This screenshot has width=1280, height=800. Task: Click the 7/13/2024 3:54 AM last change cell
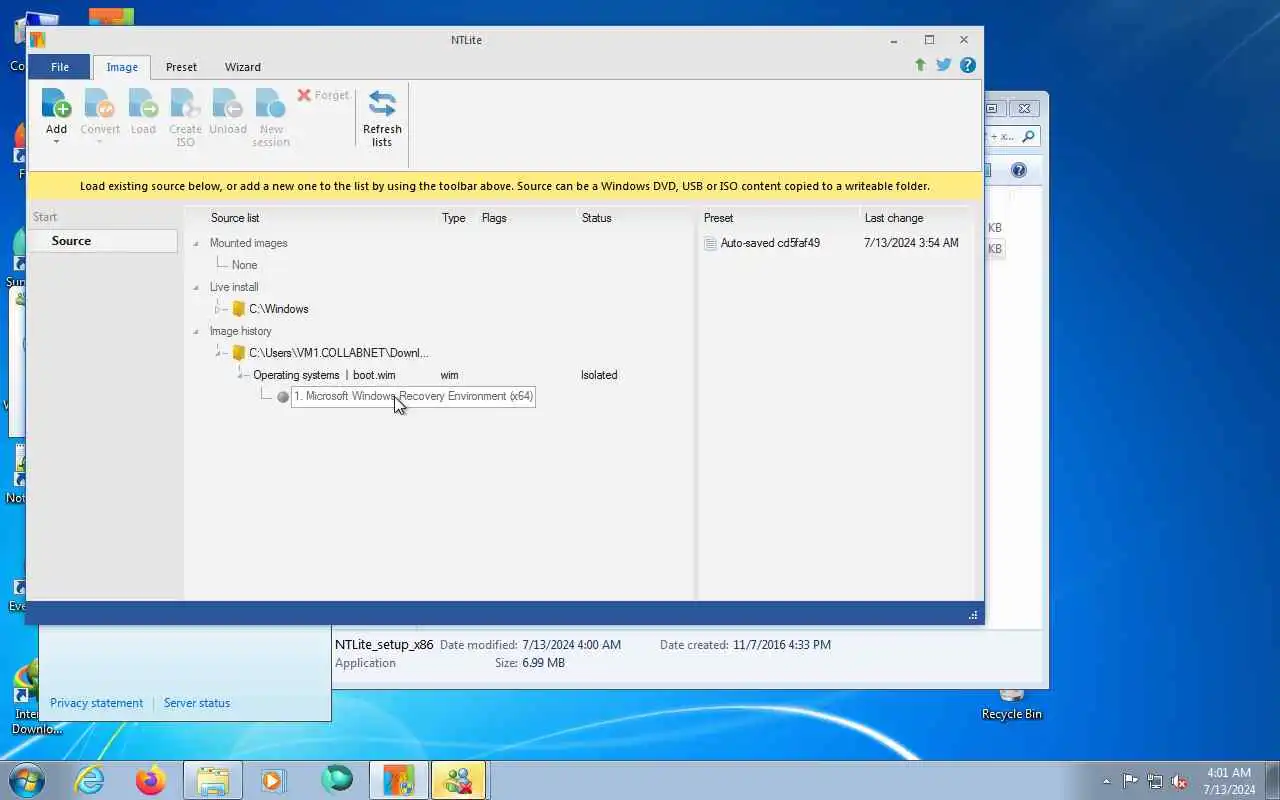(x=911, y=243)
